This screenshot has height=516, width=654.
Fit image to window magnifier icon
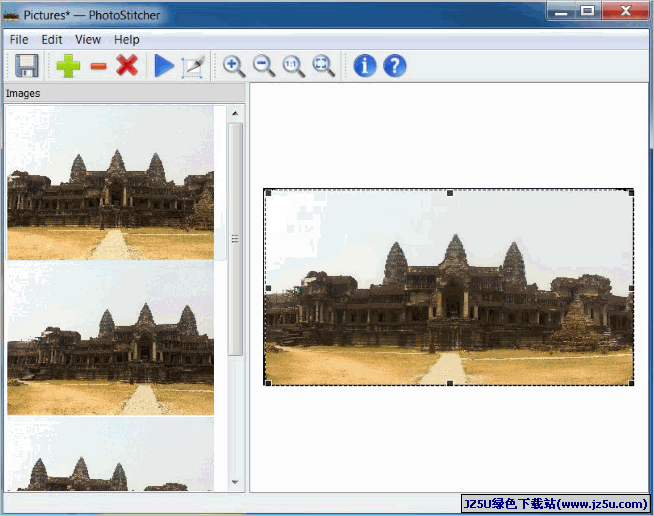tap(324, 66)
